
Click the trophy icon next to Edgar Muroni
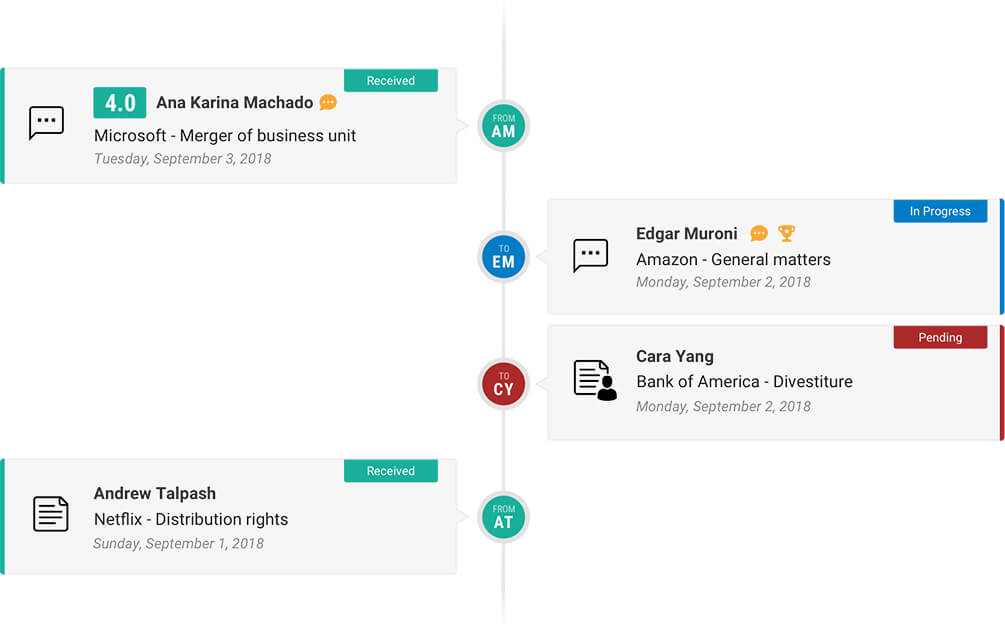point(786,233)
